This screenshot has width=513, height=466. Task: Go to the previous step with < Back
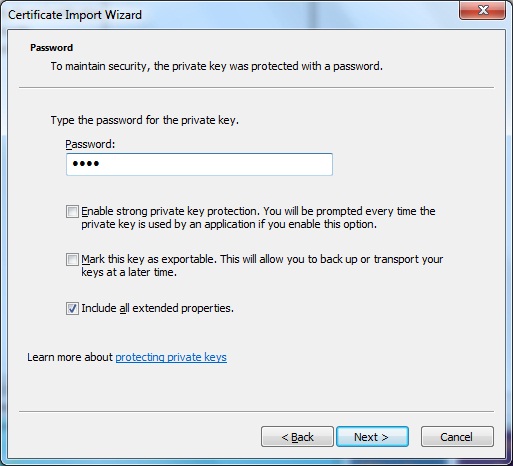click(x=297, y=436)
